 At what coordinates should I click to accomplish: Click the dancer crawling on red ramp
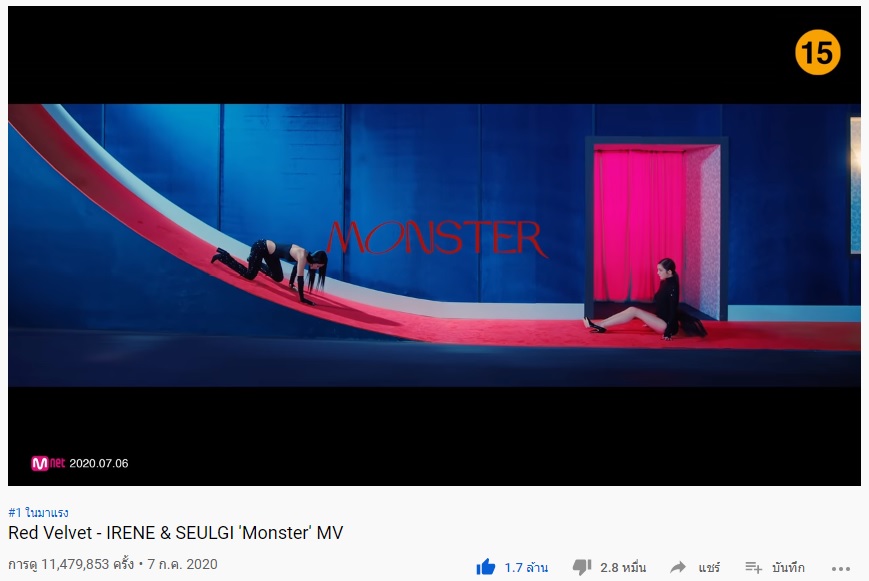click(x=270, y=271)
